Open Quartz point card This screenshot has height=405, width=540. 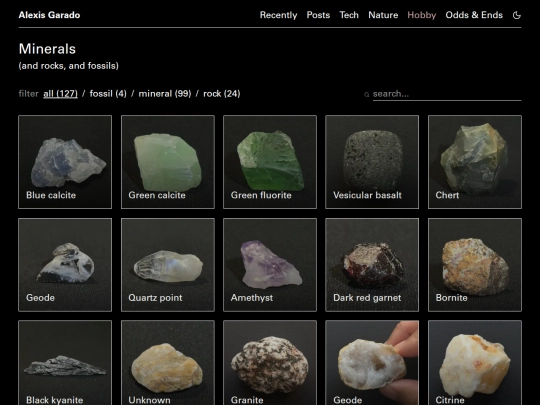[x=168, y=265]
